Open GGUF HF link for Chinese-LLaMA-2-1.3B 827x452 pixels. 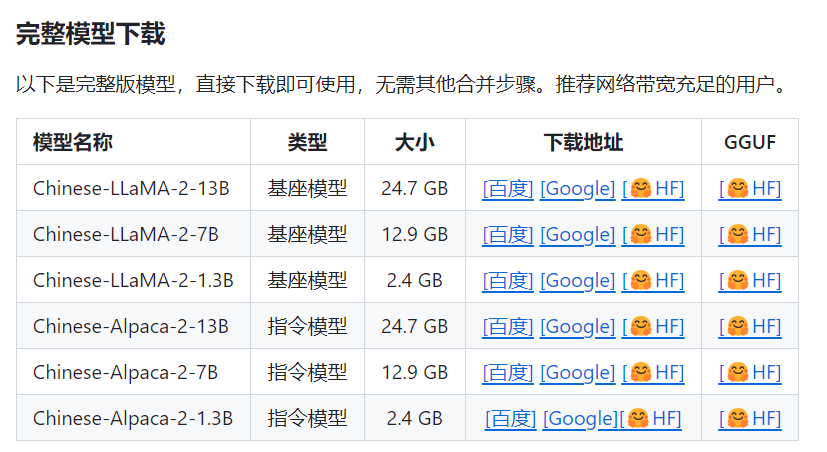pos(750,281)
